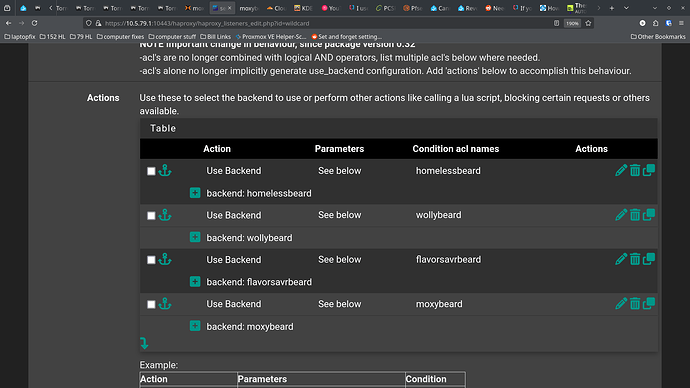
Task: Bookmark this page with the star icon
Action: 588,23
